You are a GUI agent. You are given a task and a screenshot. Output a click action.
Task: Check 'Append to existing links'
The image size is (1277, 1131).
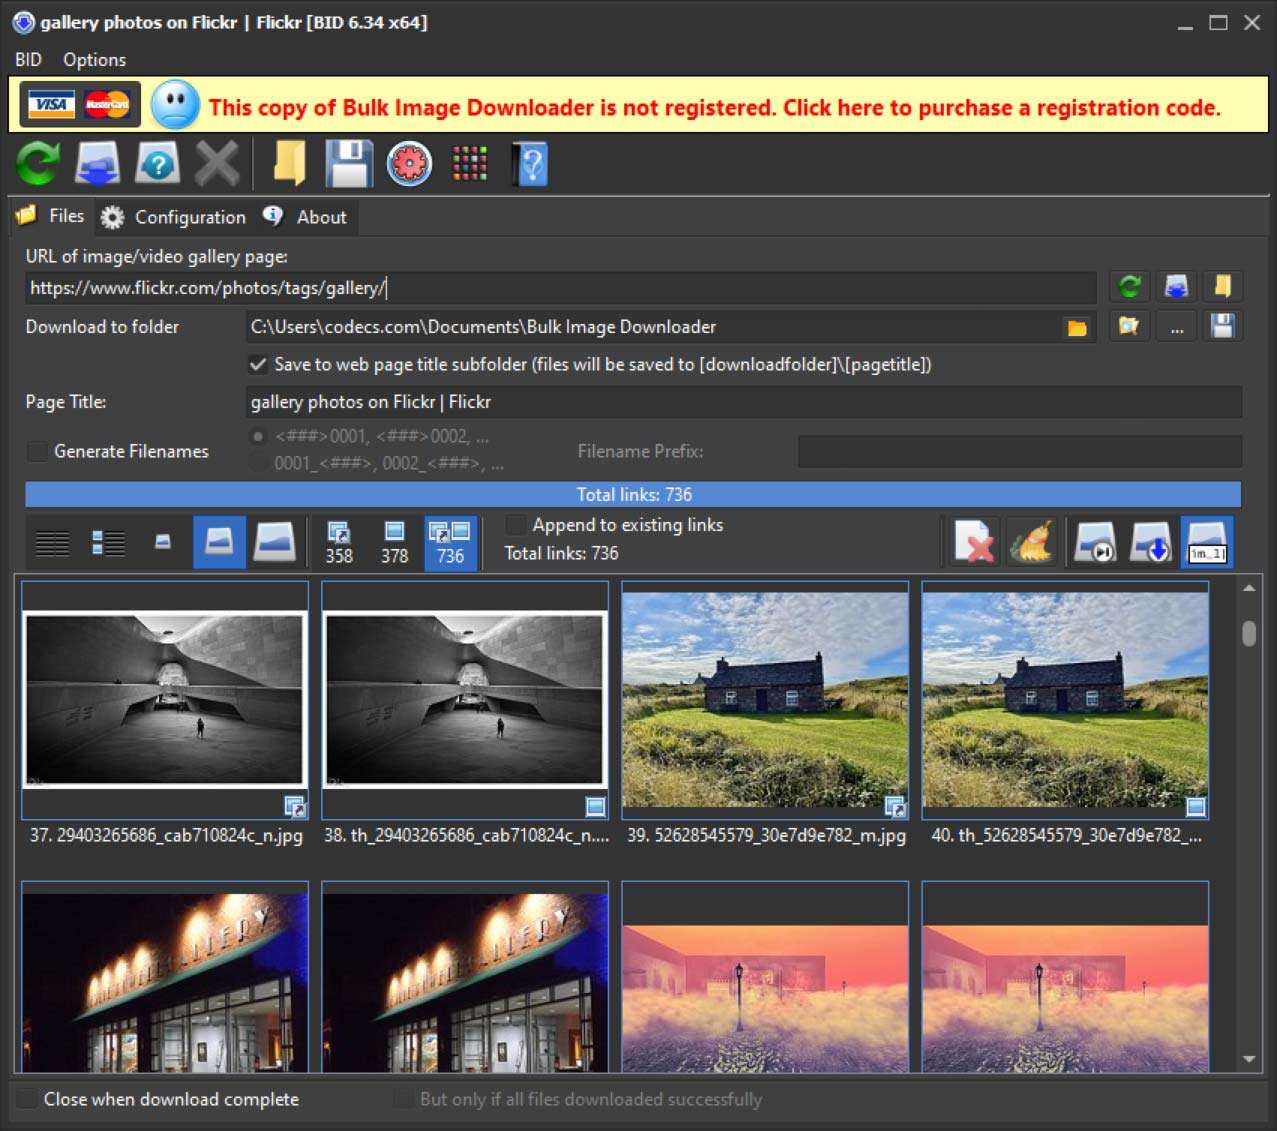pos(516,525)
